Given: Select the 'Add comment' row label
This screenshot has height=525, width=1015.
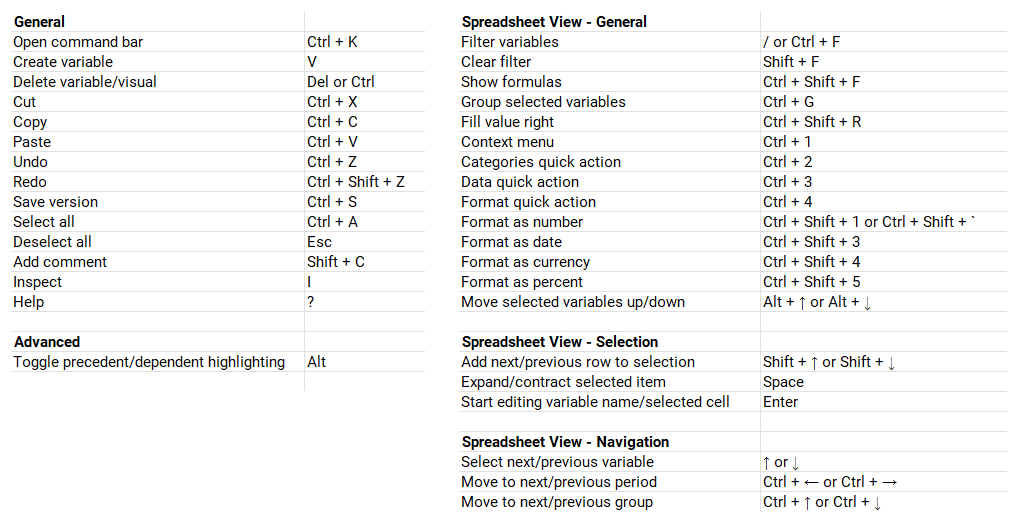Looking at the screenshot, I should click(x=60, y=262).
